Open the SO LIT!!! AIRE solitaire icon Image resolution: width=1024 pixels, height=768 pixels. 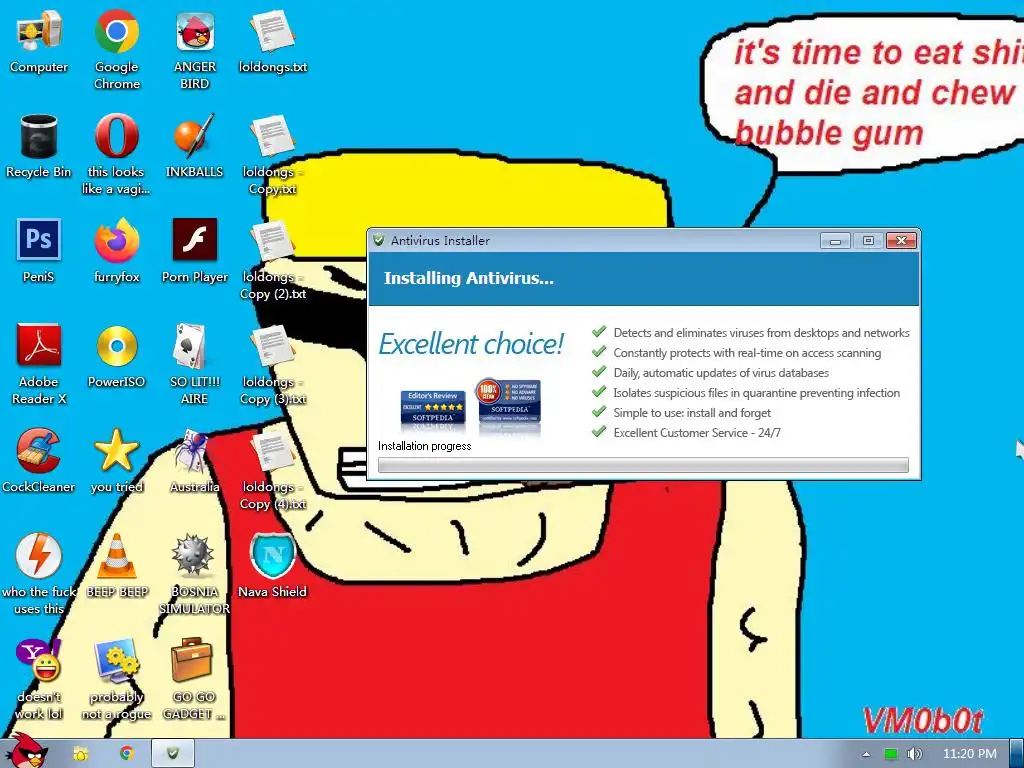(x=195, y=364)
